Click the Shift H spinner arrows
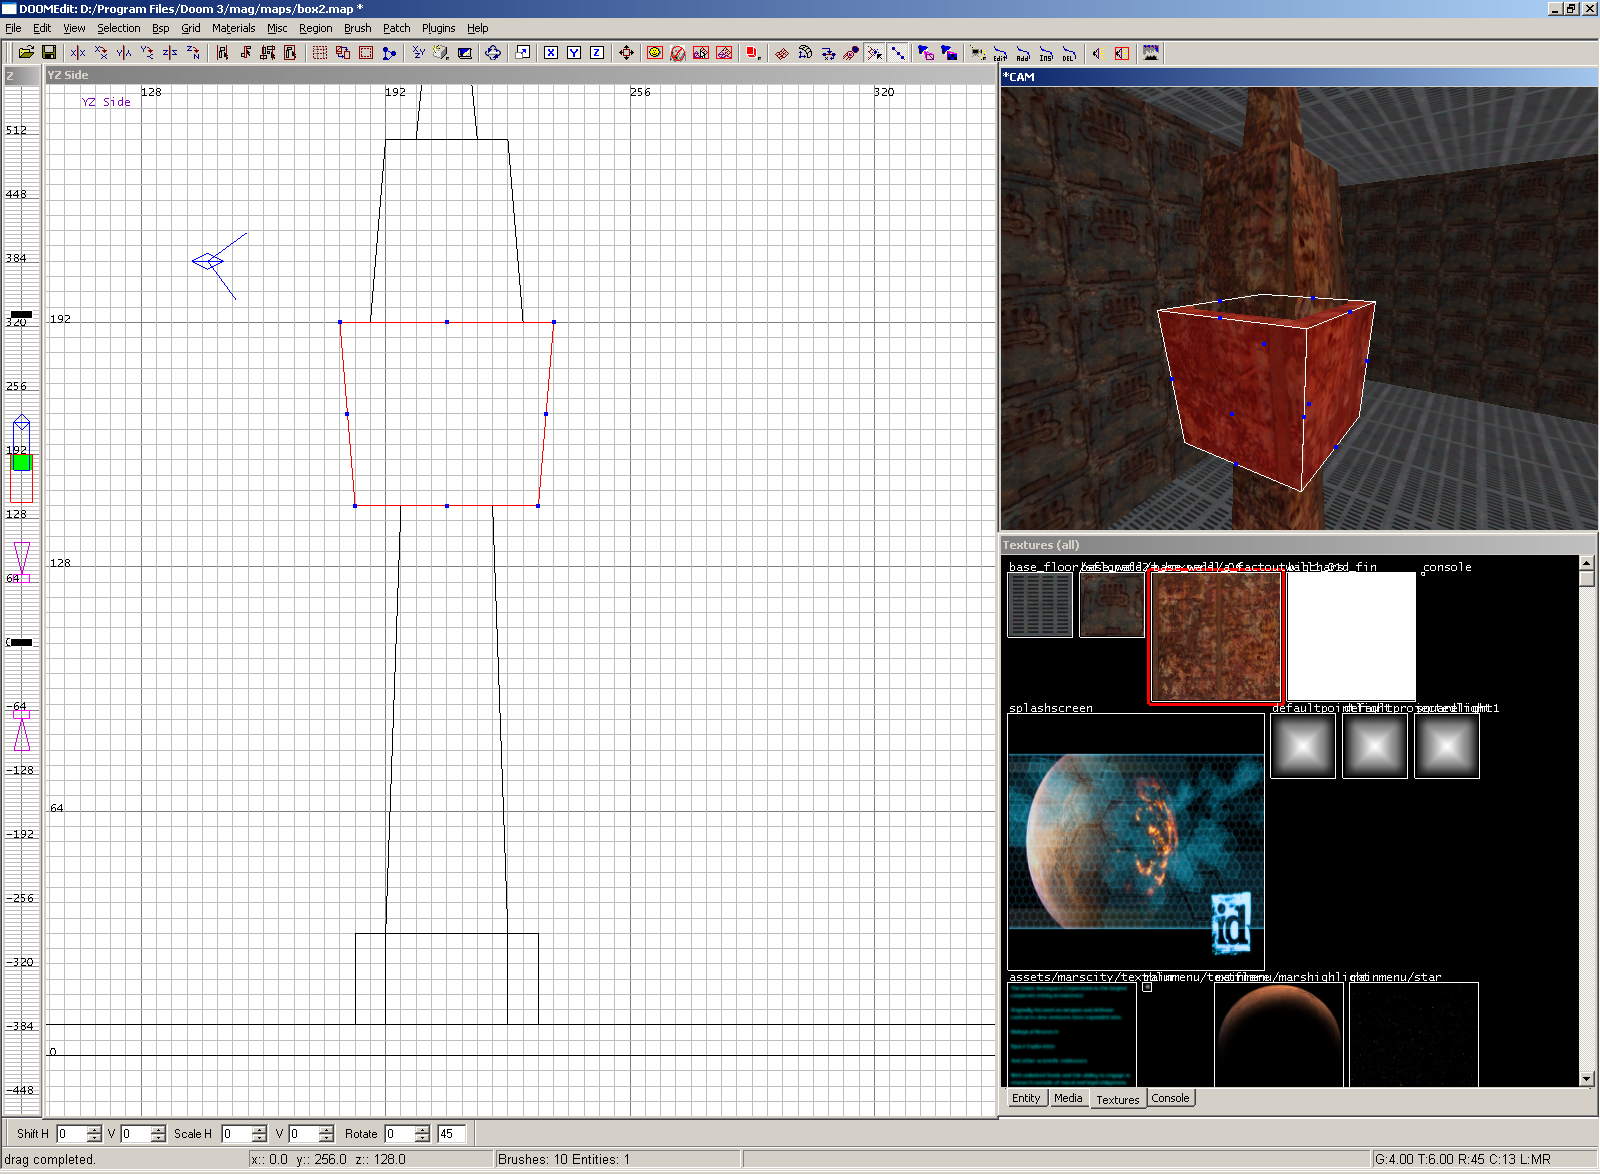Screen dimensions: 1600x1174 coord(94,1133)
